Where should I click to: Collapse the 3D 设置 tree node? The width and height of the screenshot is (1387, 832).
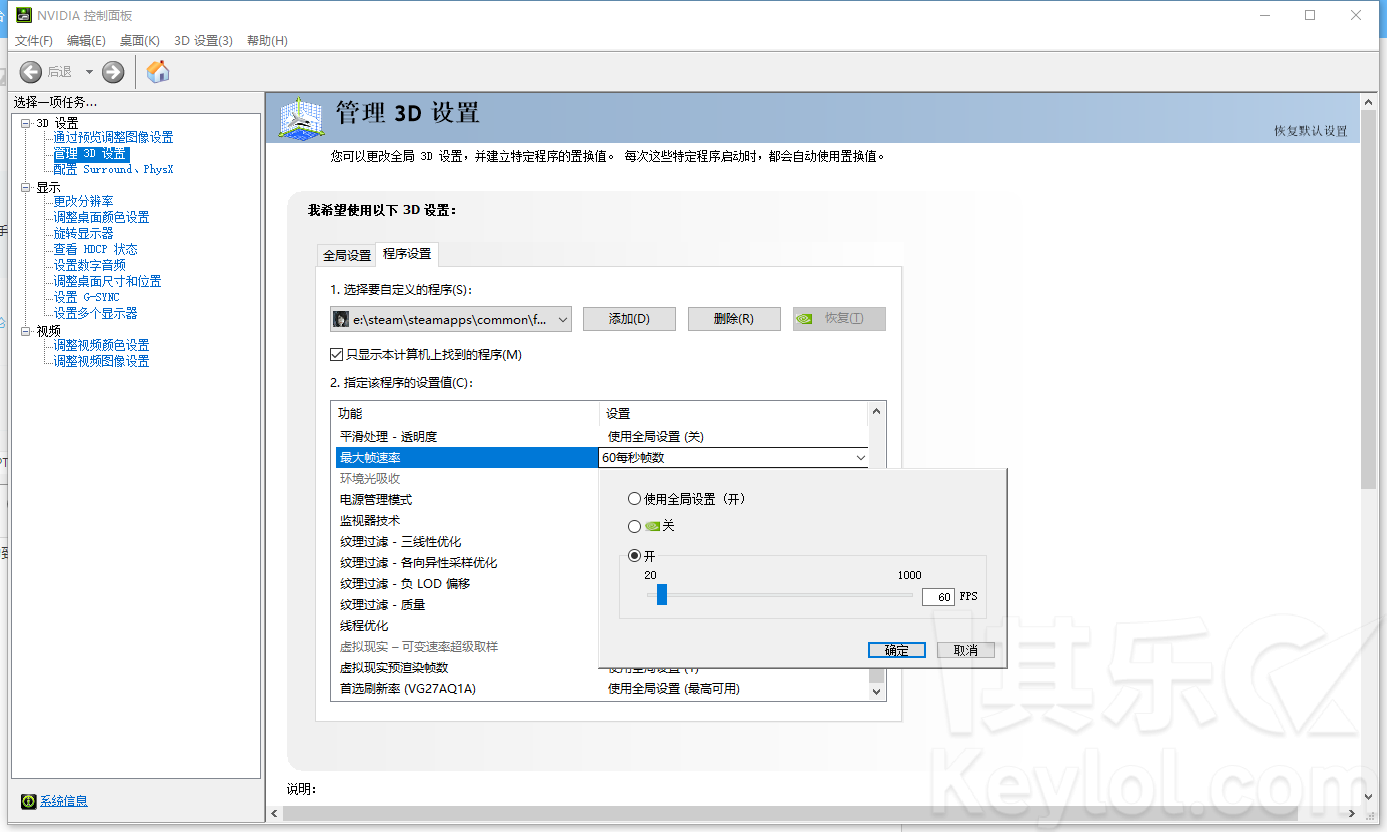[x=26, y=123]
